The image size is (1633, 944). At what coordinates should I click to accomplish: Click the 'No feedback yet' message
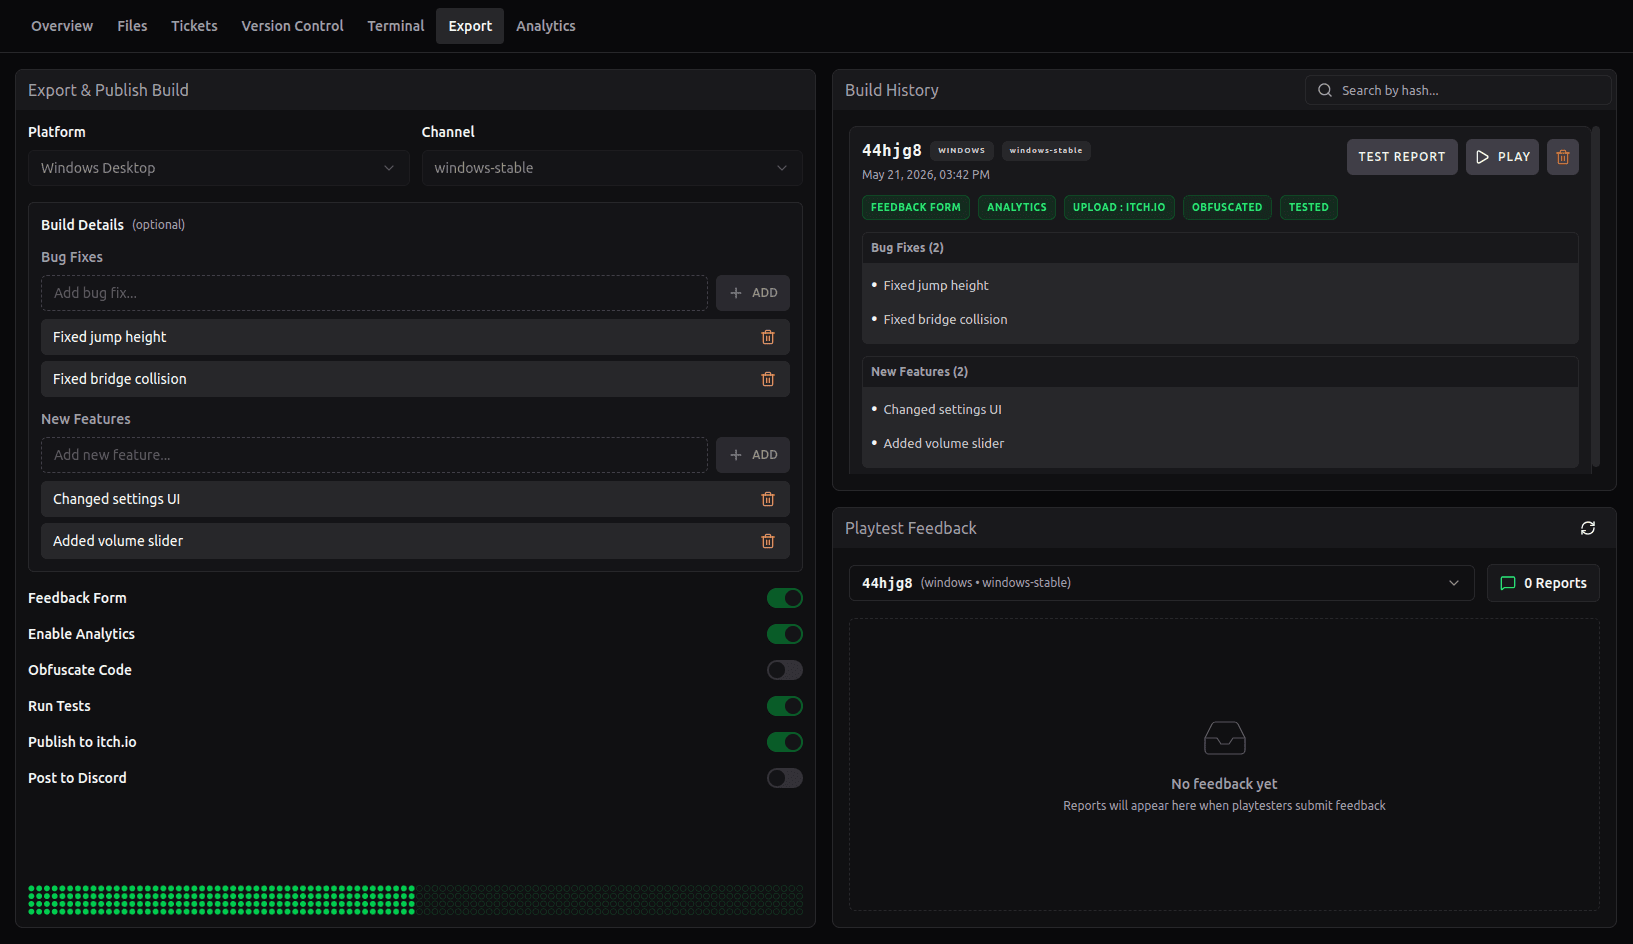click(x=1224, y=784)
